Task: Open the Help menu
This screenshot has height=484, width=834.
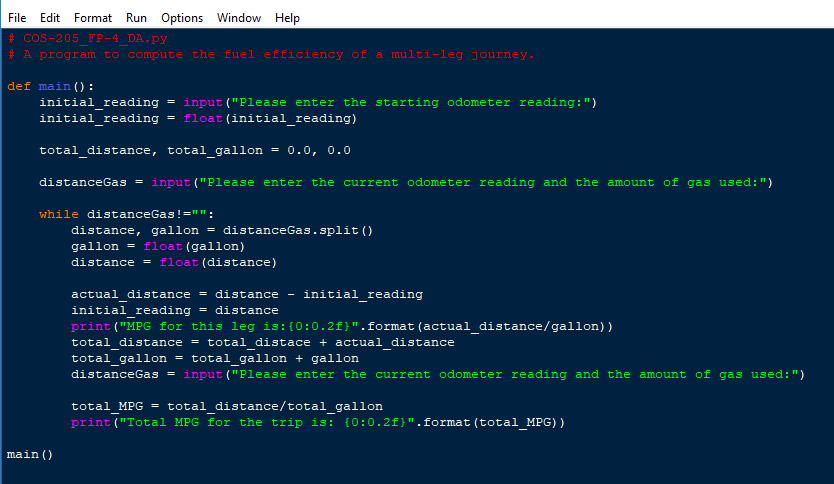Action: [287, 18]
